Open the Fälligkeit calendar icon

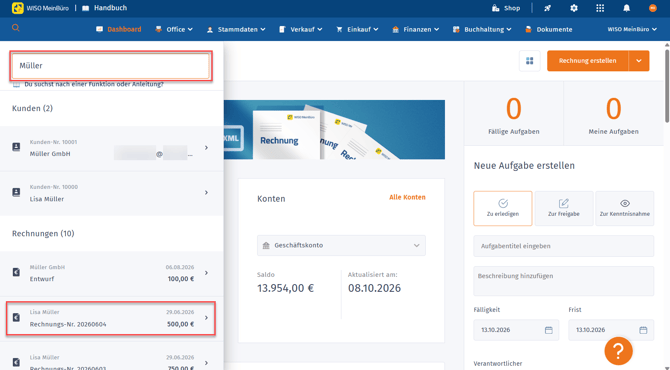tap(549, 330)
